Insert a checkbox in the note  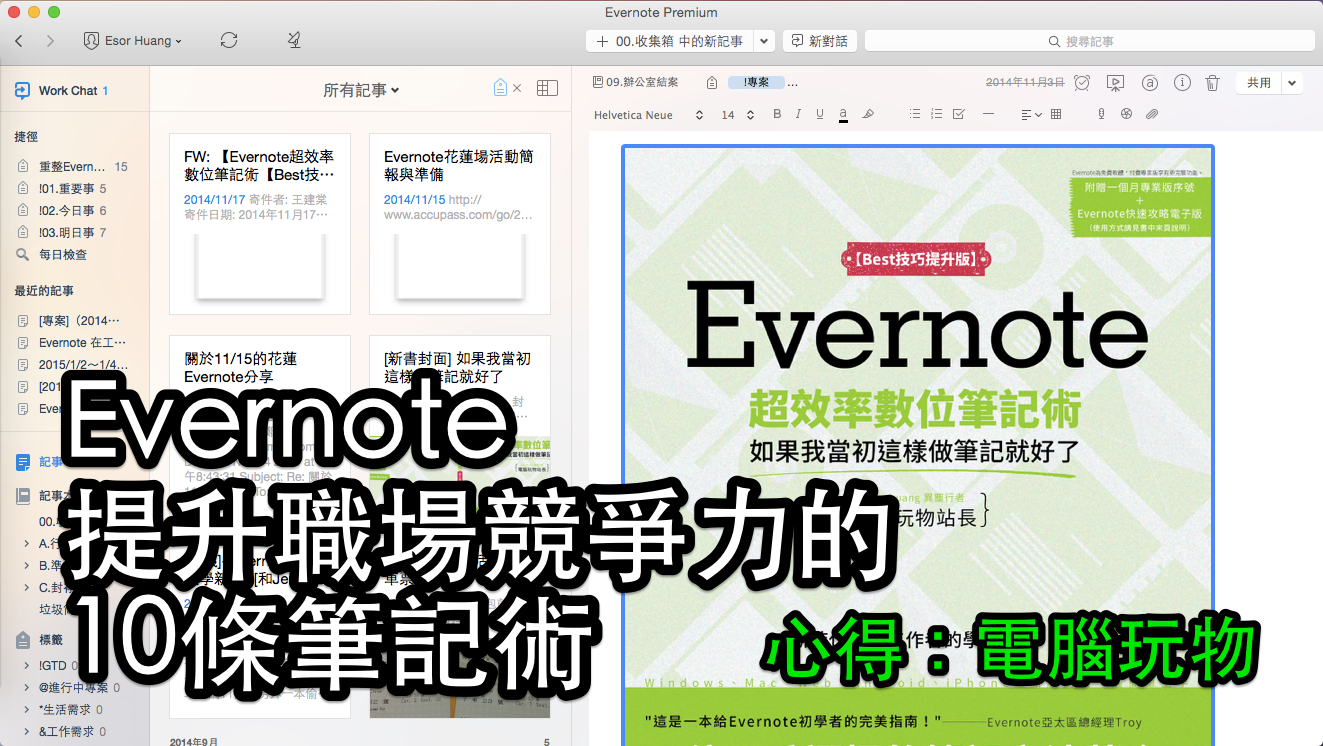(x=958, y=115)
